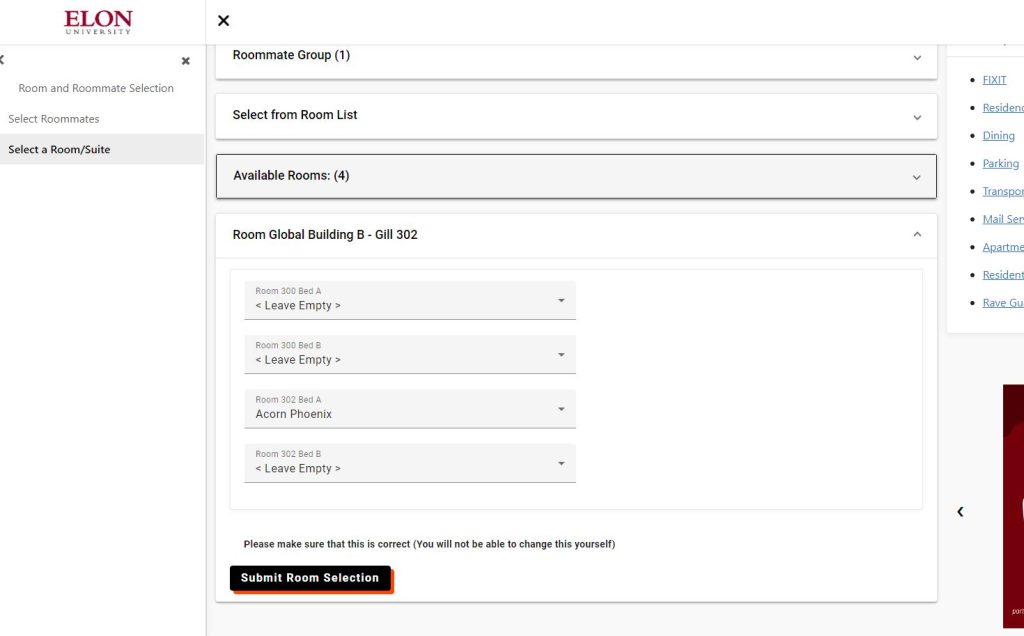This screenshot has width=1024, height=636.
Task: Open the Room 302 Bed B dropdown
Action: (410, 462)
